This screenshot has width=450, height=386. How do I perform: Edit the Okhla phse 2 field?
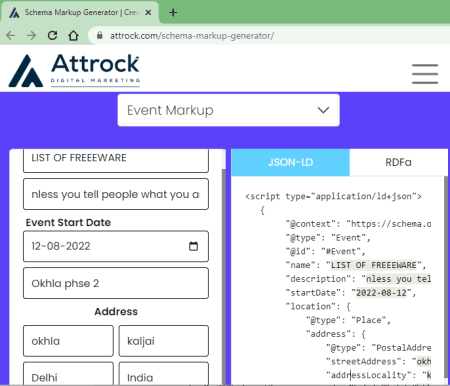pyautogui.click(x=116, y=283)
